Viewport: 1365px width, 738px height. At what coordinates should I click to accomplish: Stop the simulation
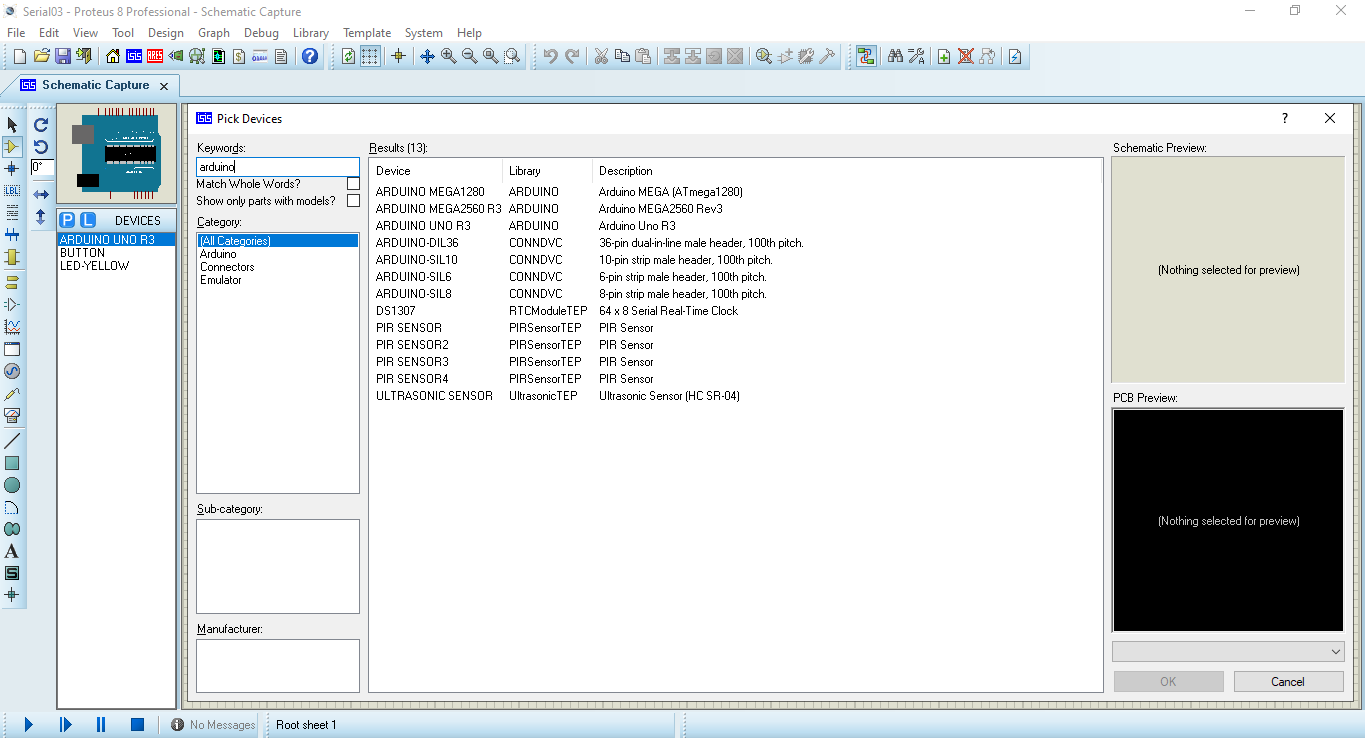coord(138,725)
